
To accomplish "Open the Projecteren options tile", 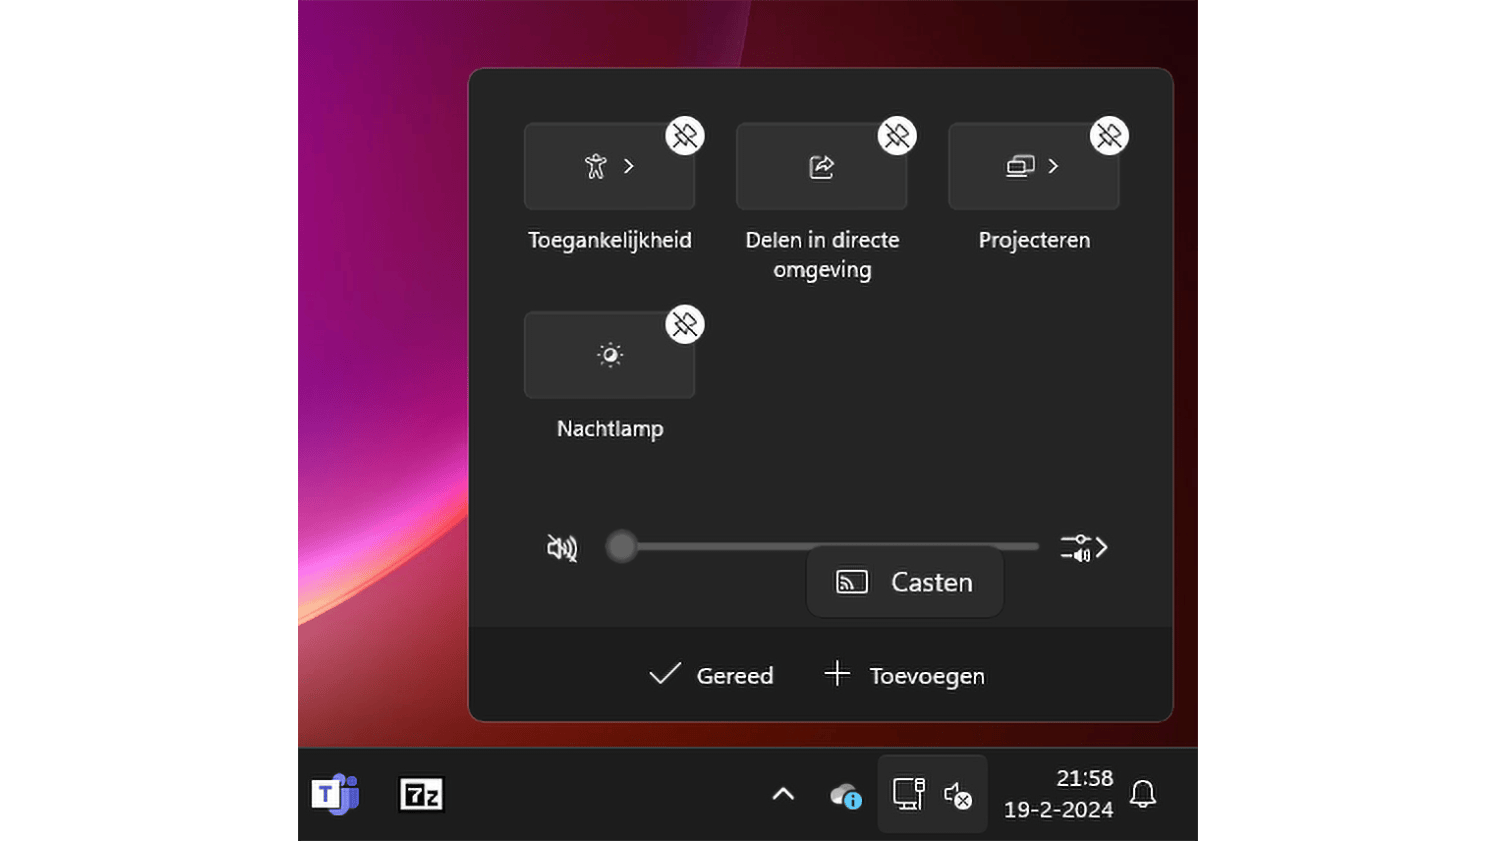I will pos(1033,166).
